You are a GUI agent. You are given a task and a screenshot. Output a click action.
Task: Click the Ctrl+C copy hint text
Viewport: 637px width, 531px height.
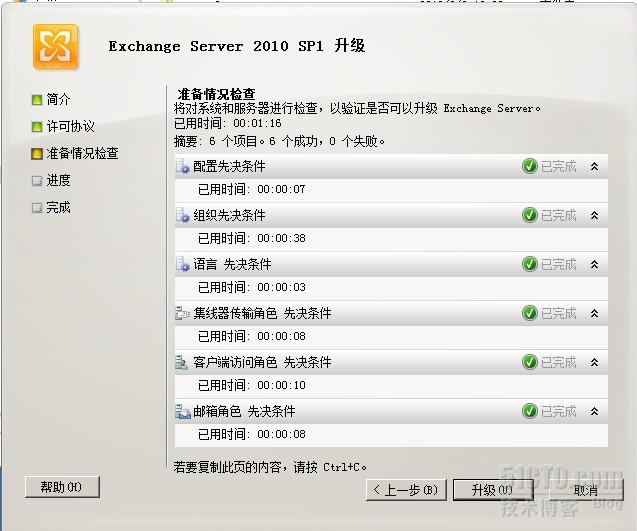[x=270, y=467]
